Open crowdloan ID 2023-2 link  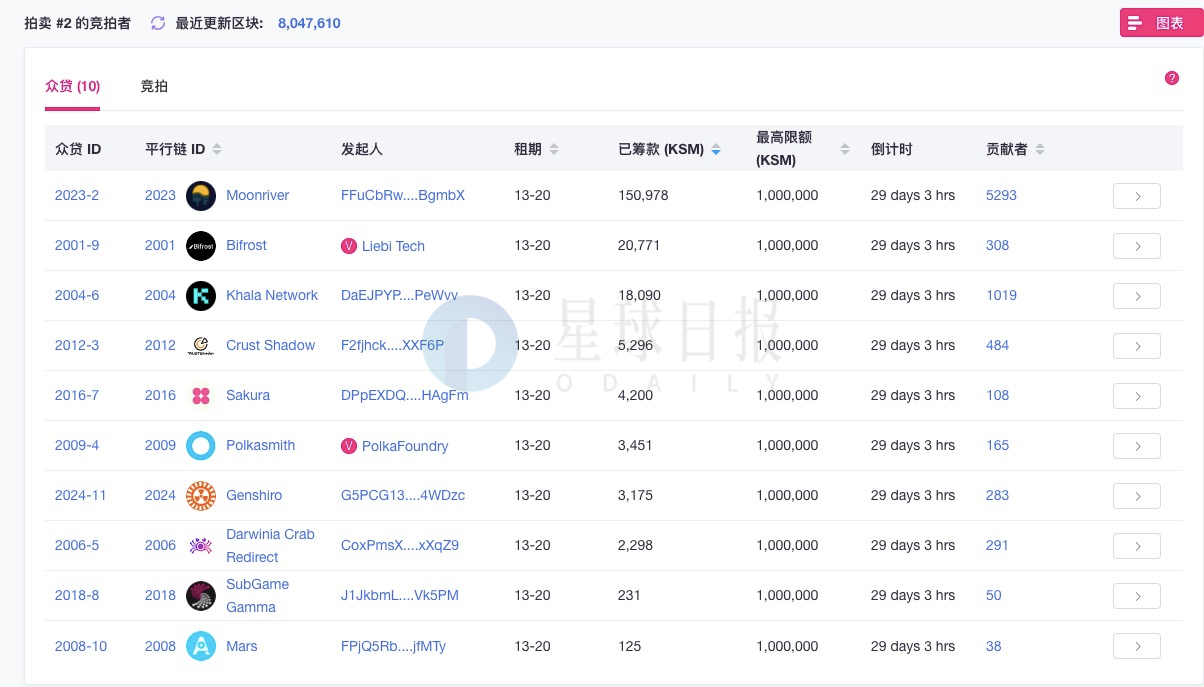point(77,196)
